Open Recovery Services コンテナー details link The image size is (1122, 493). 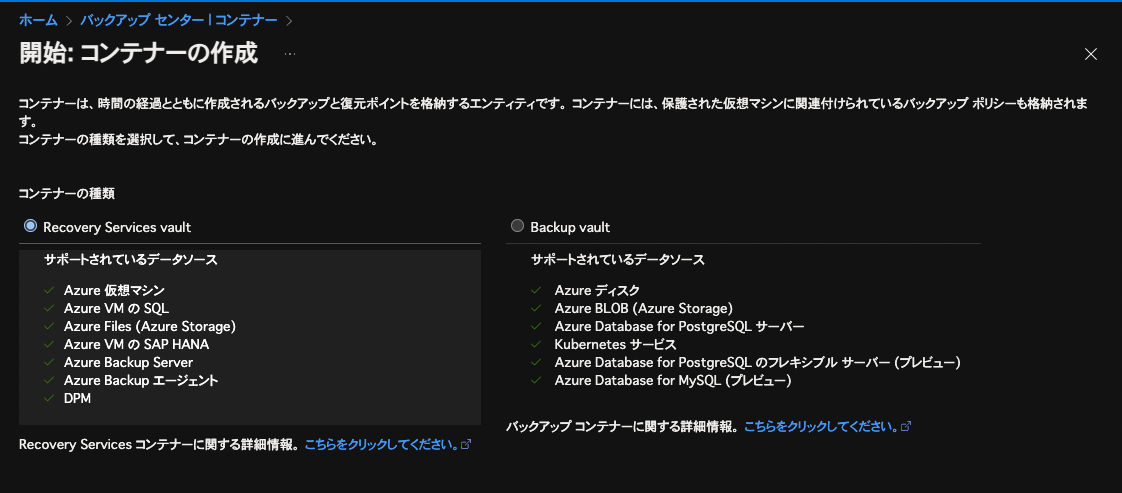point(381,444)
